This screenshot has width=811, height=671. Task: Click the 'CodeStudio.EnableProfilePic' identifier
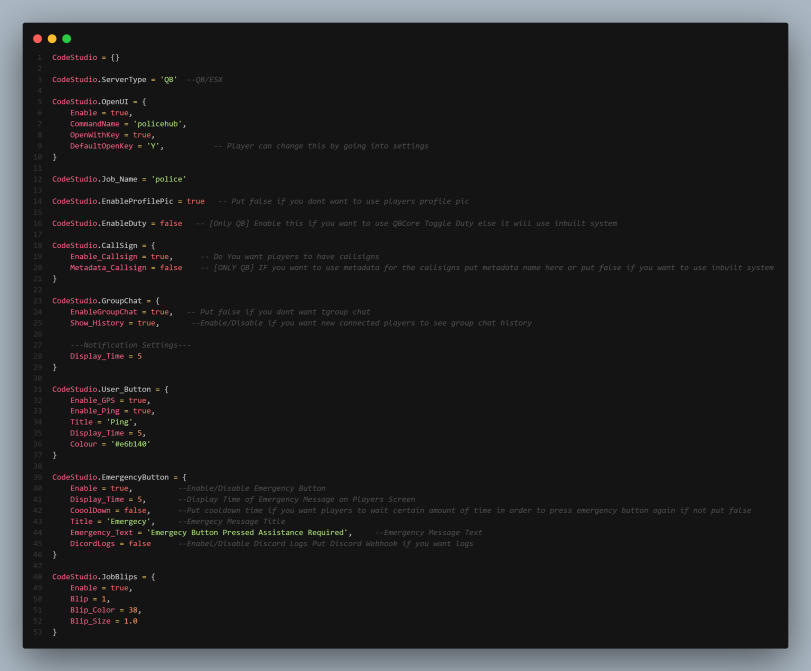point(113,201)
